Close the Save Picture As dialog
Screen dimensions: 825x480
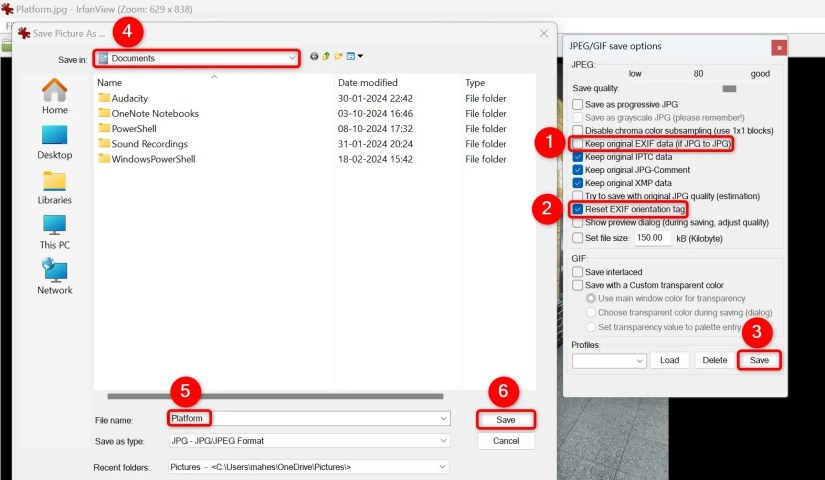[x=544, y=34]
